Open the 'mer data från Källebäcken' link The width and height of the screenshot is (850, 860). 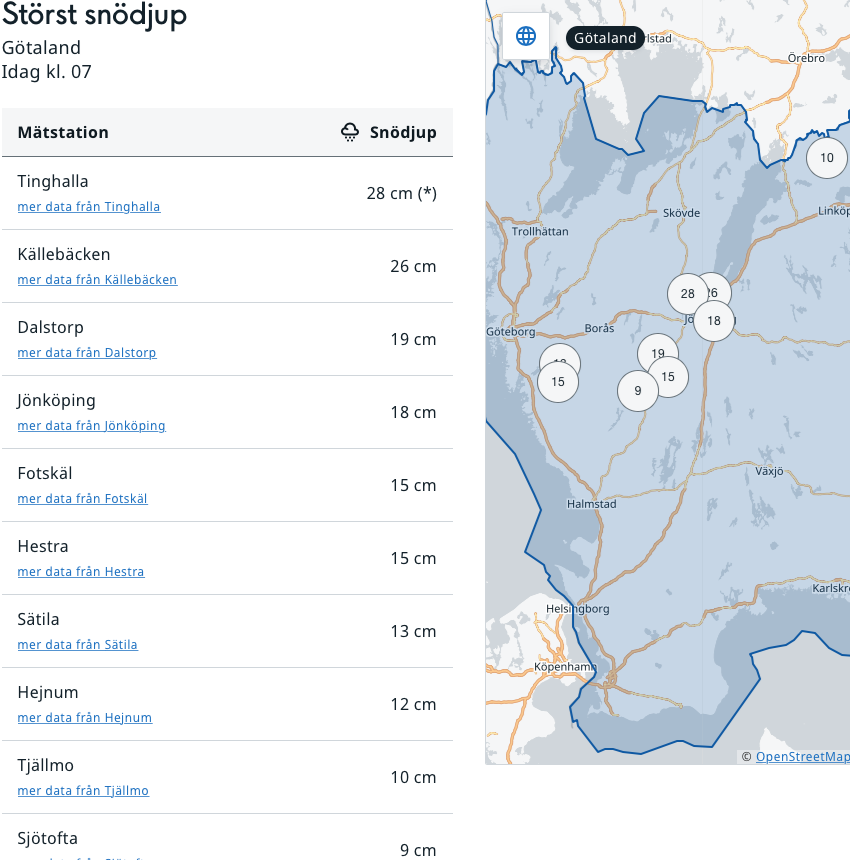(x=97, y=280)
